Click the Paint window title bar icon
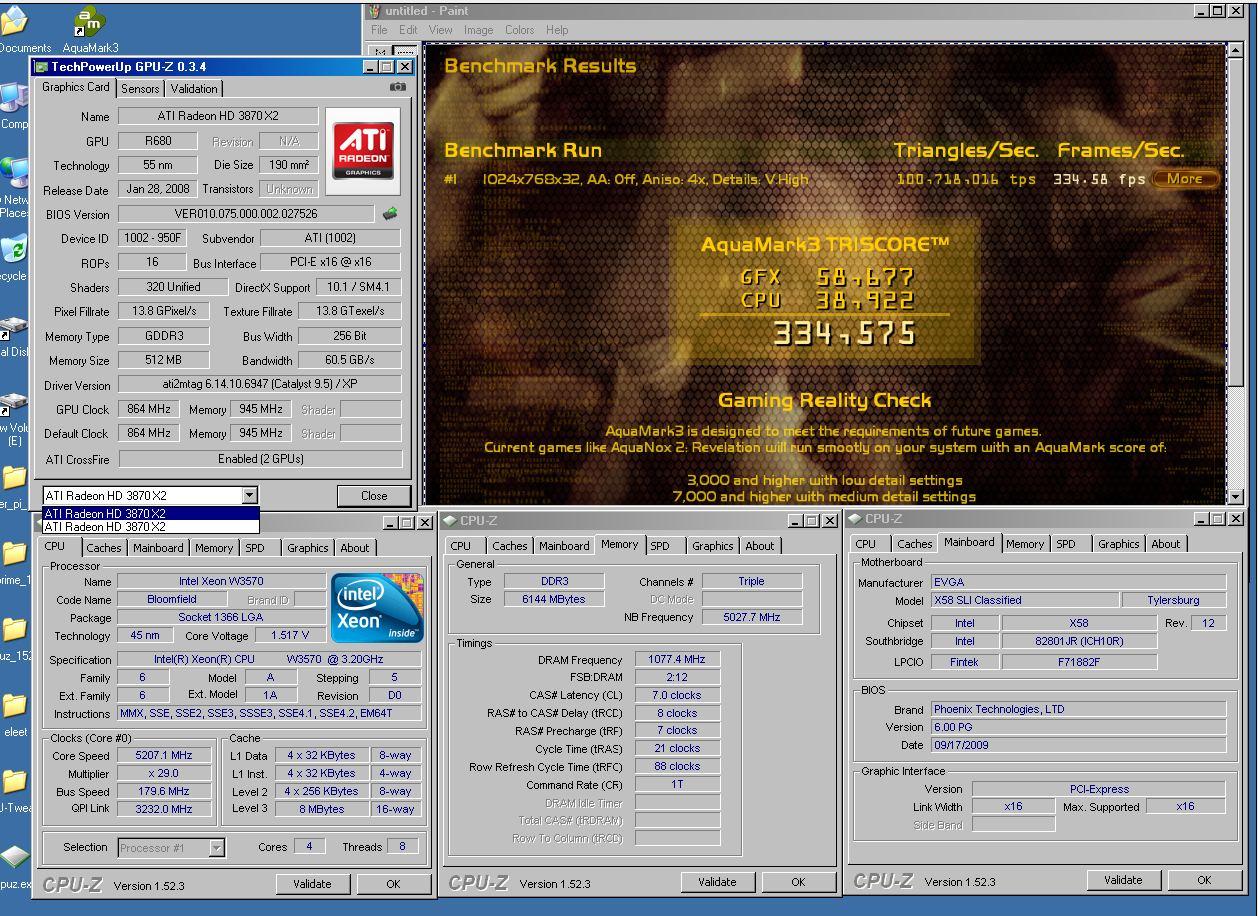1258x916 pixels. 375,10
